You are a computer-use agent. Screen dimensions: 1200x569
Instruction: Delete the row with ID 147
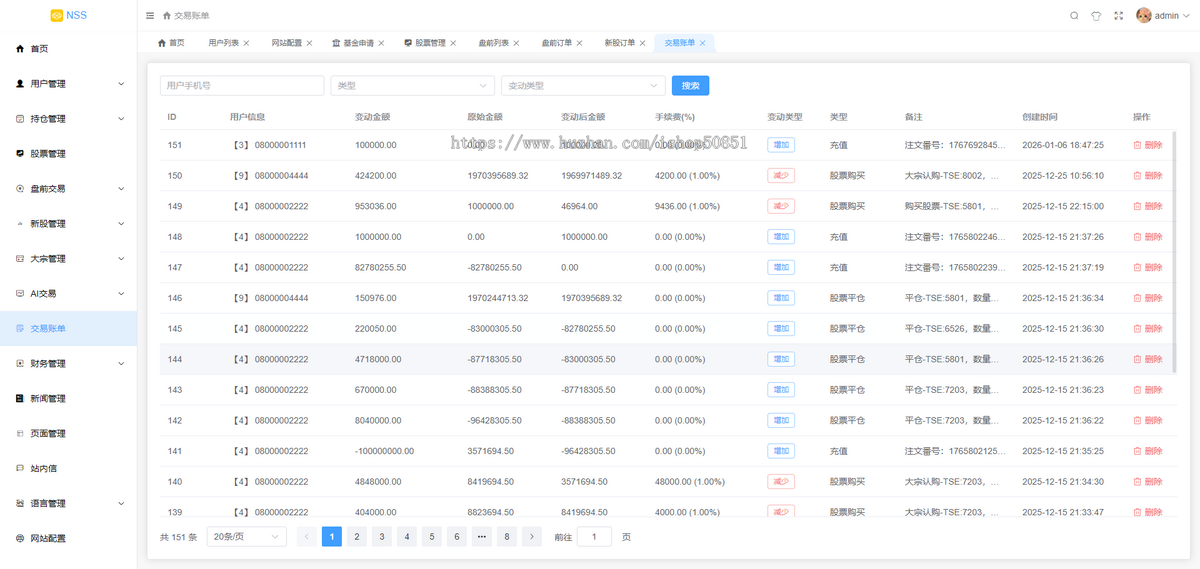(1148, 268)
